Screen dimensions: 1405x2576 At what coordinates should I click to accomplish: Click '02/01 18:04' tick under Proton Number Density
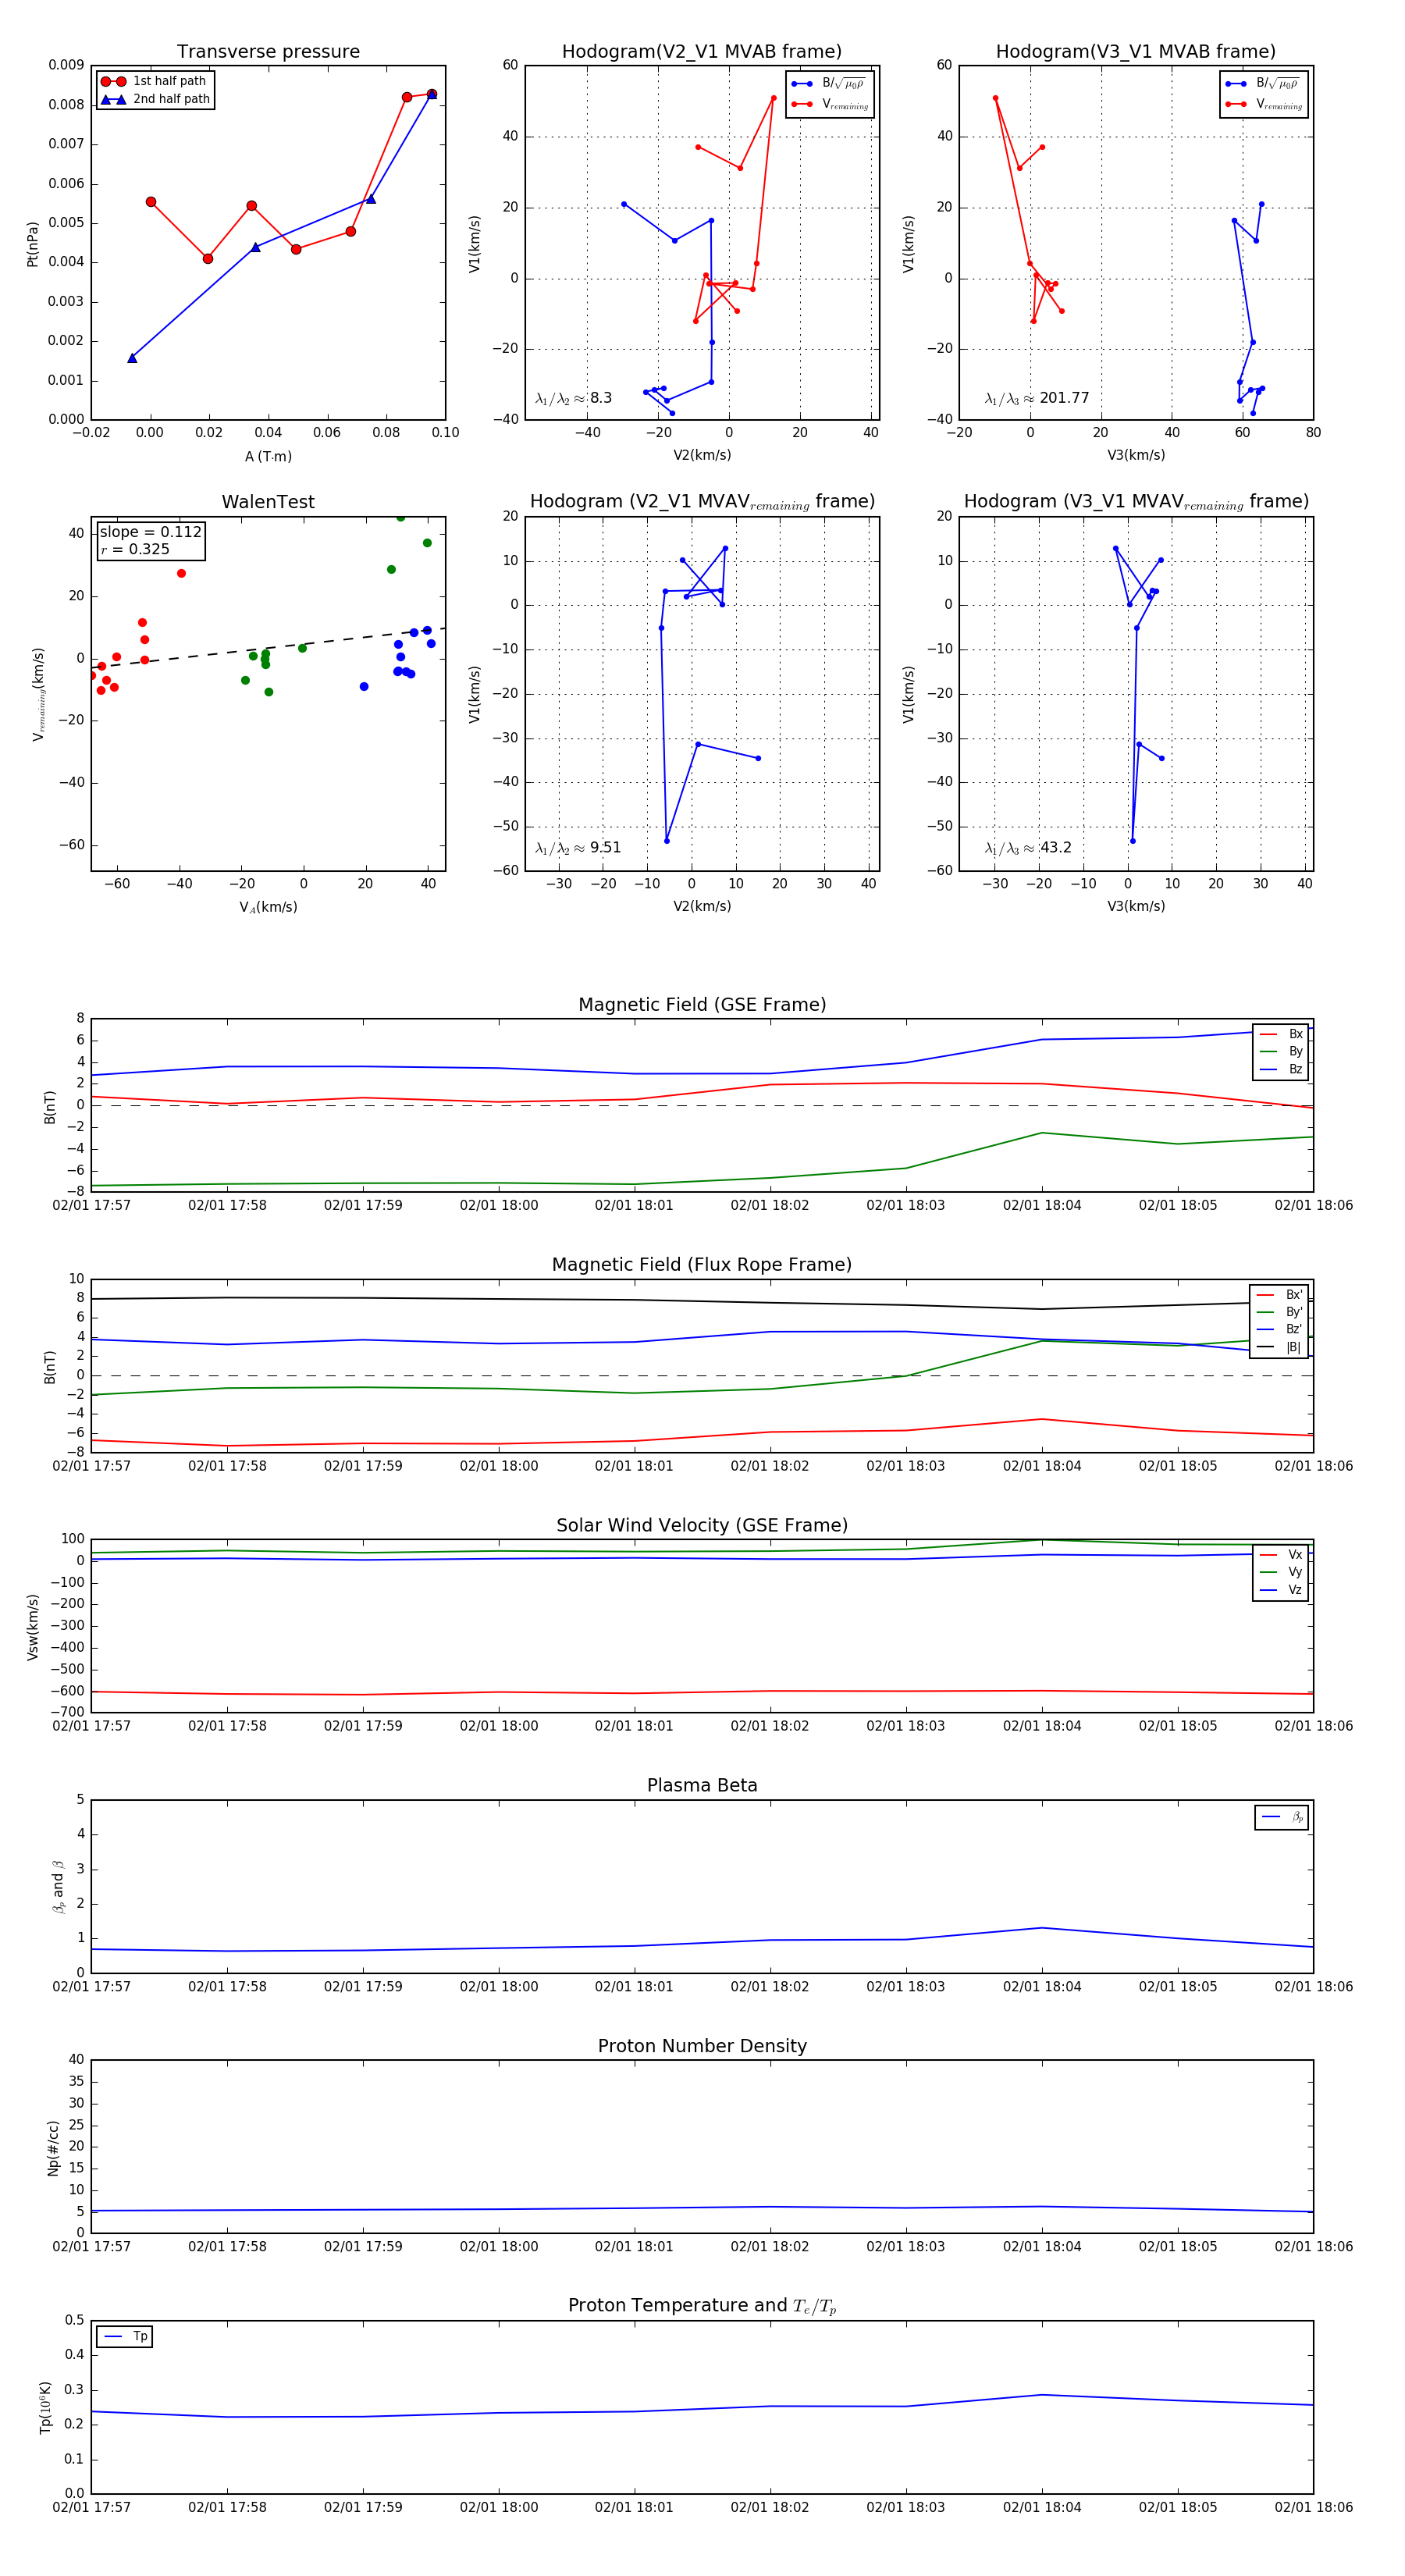point(1042,2247)
